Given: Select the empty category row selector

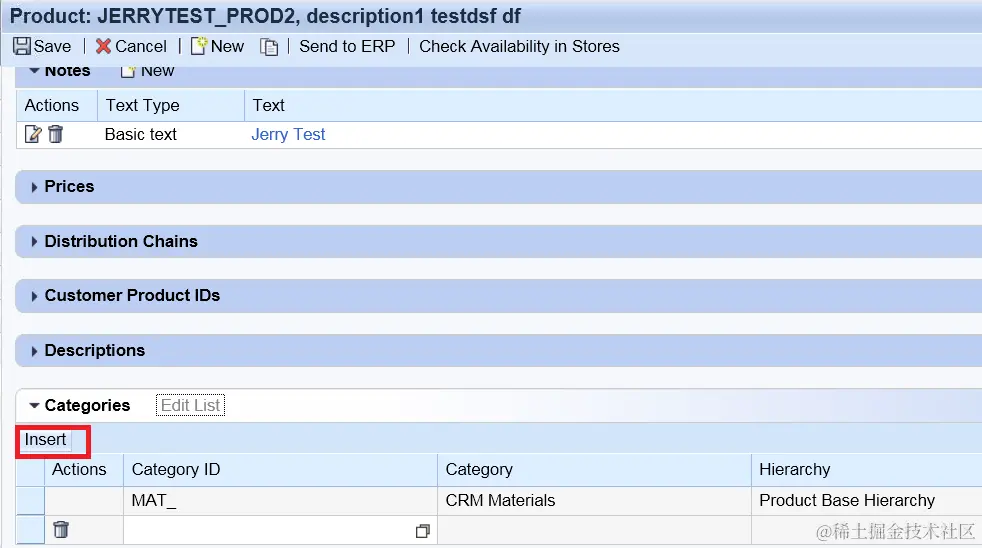Looking at the screenshot, I should (30, 530).
